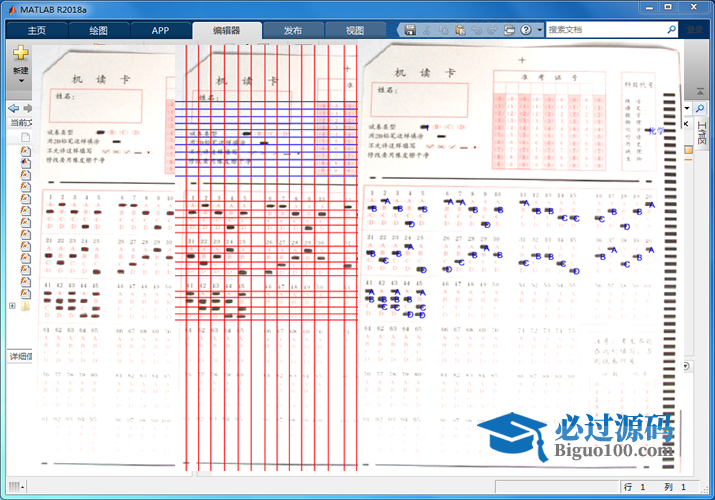The height and width of the screenshot is (500, 715).
Task: Click the MATLAB logo in title bar
Action: coord(12,10)
